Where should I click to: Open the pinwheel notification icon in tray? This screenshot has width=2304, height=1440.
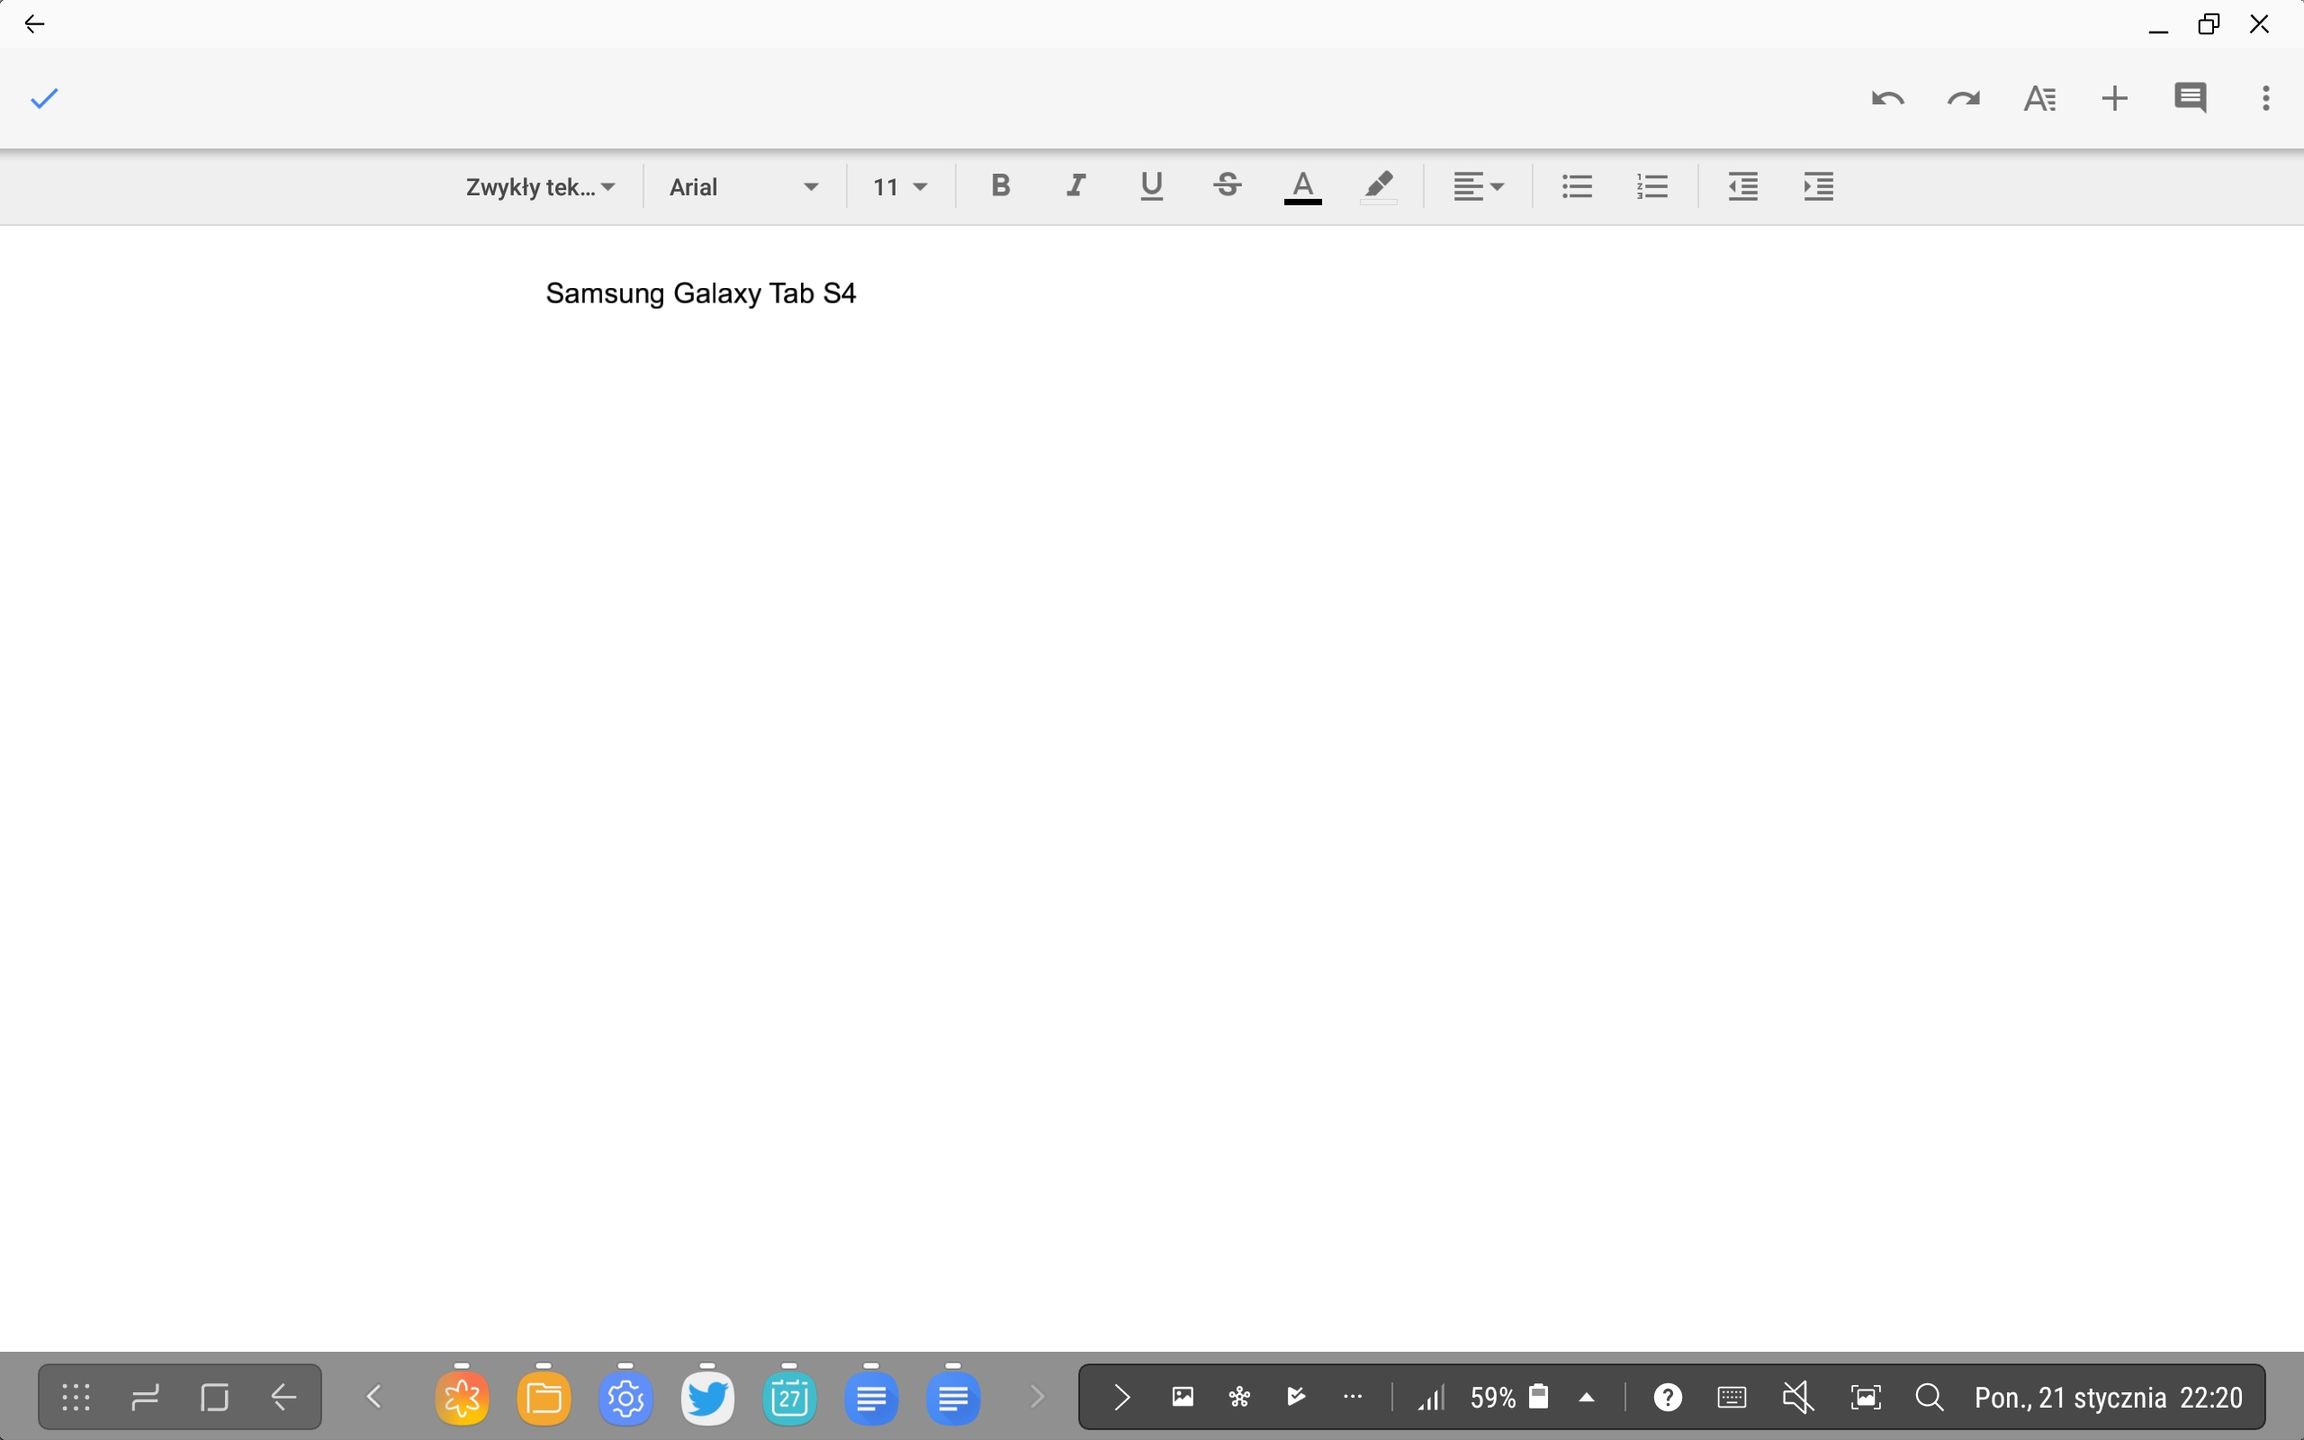click(x=1239, y=1396)
